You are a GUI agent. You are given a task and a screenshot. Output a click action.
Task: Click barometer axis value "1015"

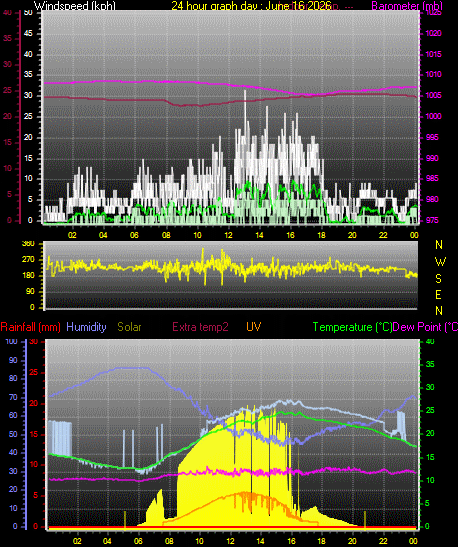click(x=433, y=54)
